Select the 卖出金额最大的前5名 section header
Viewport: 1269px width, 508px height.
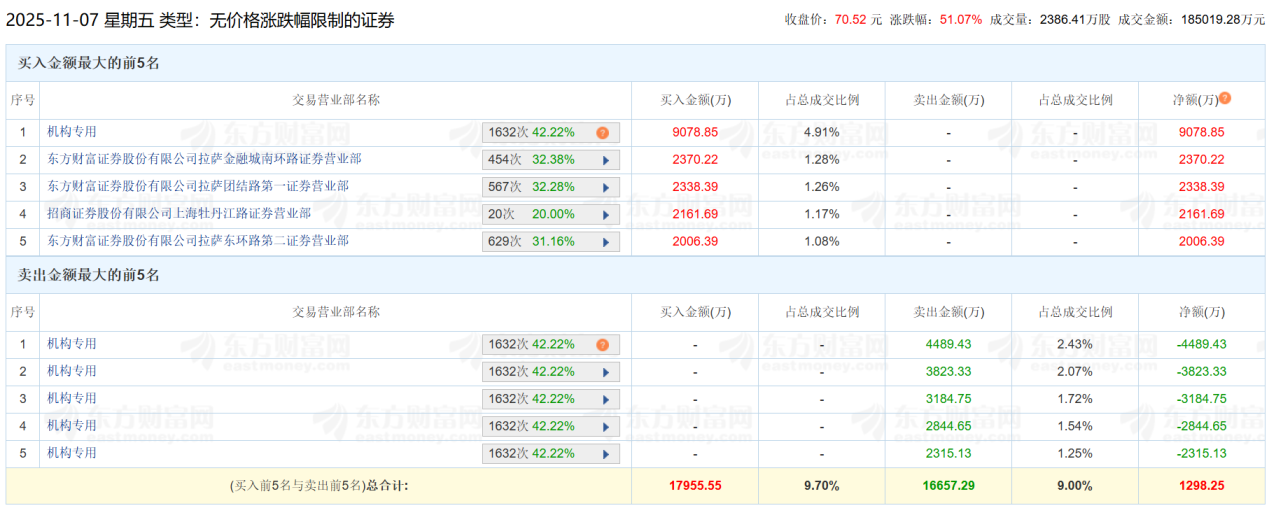pyautogui.click(x=89, y=275)
